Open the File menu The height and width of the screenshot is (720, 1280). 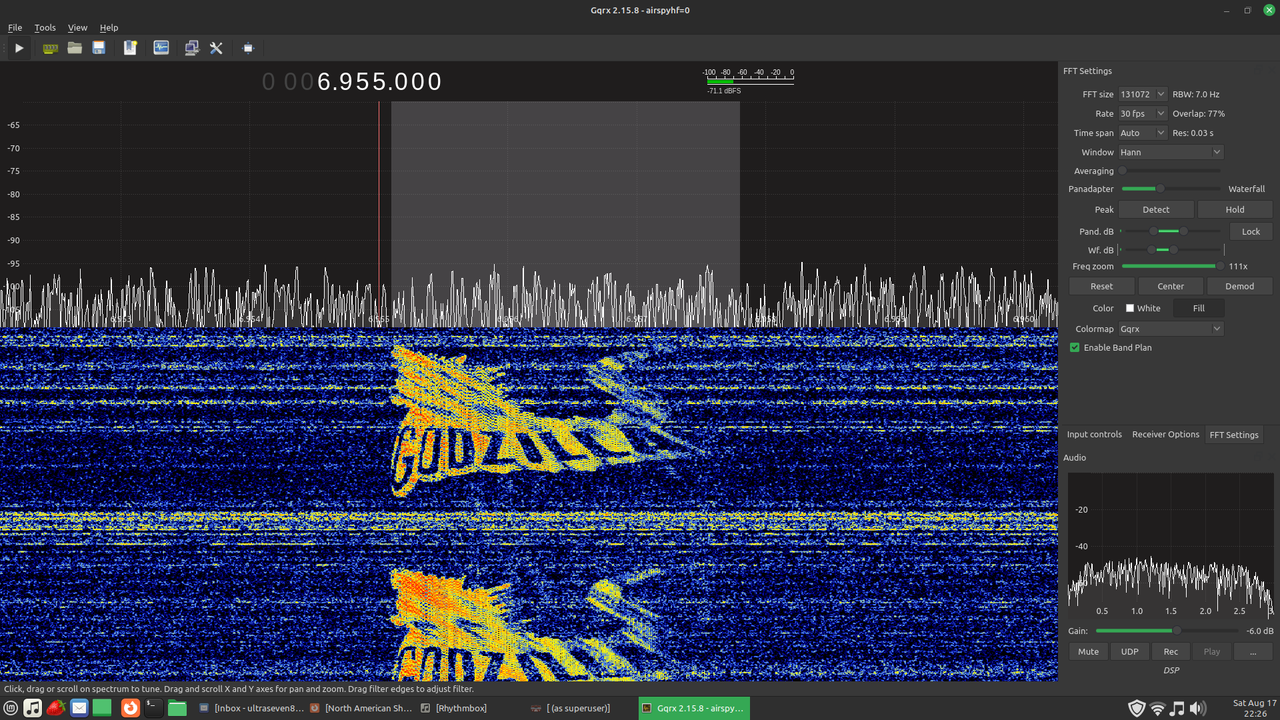pos(15,28)
